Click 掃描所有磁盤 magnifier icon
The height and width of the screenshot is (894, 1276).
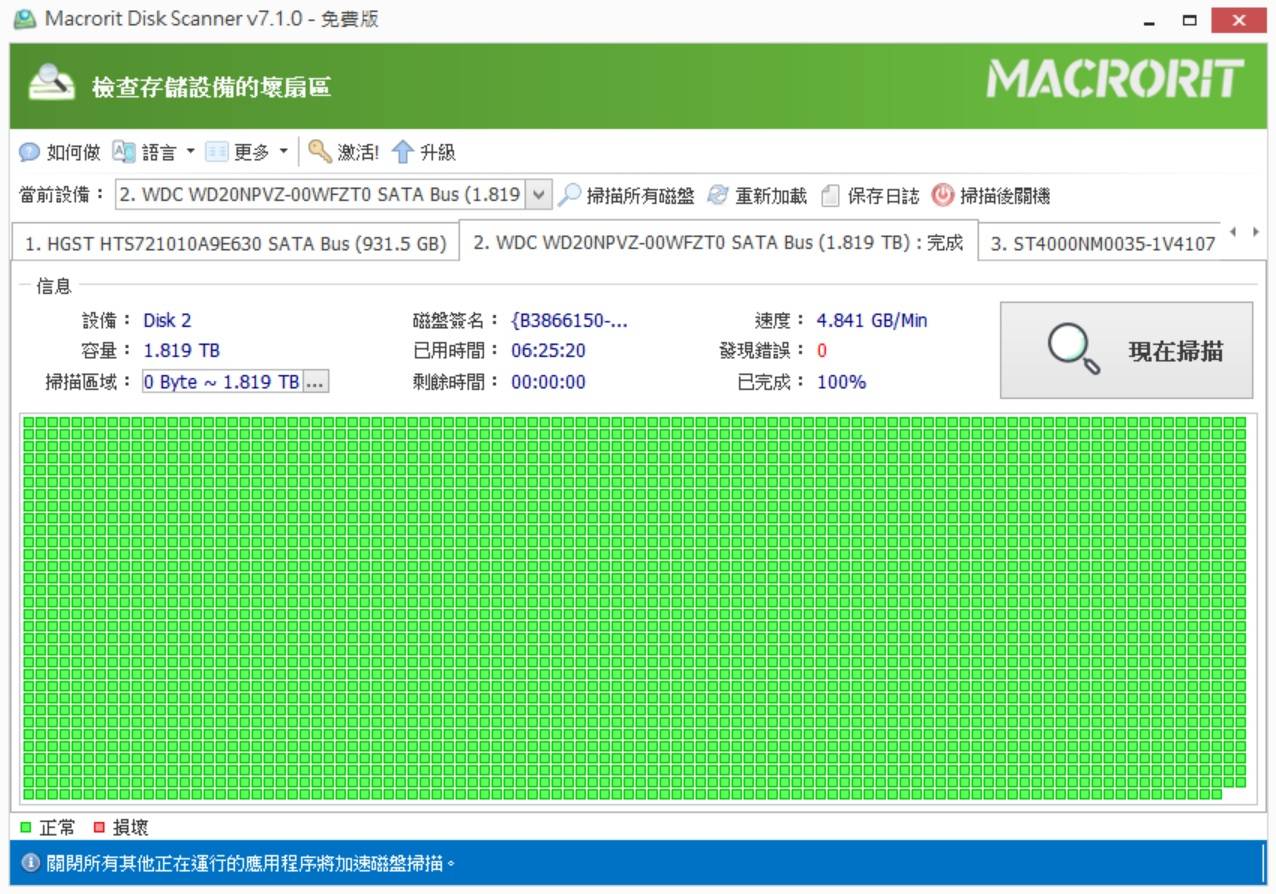[569, 195]
